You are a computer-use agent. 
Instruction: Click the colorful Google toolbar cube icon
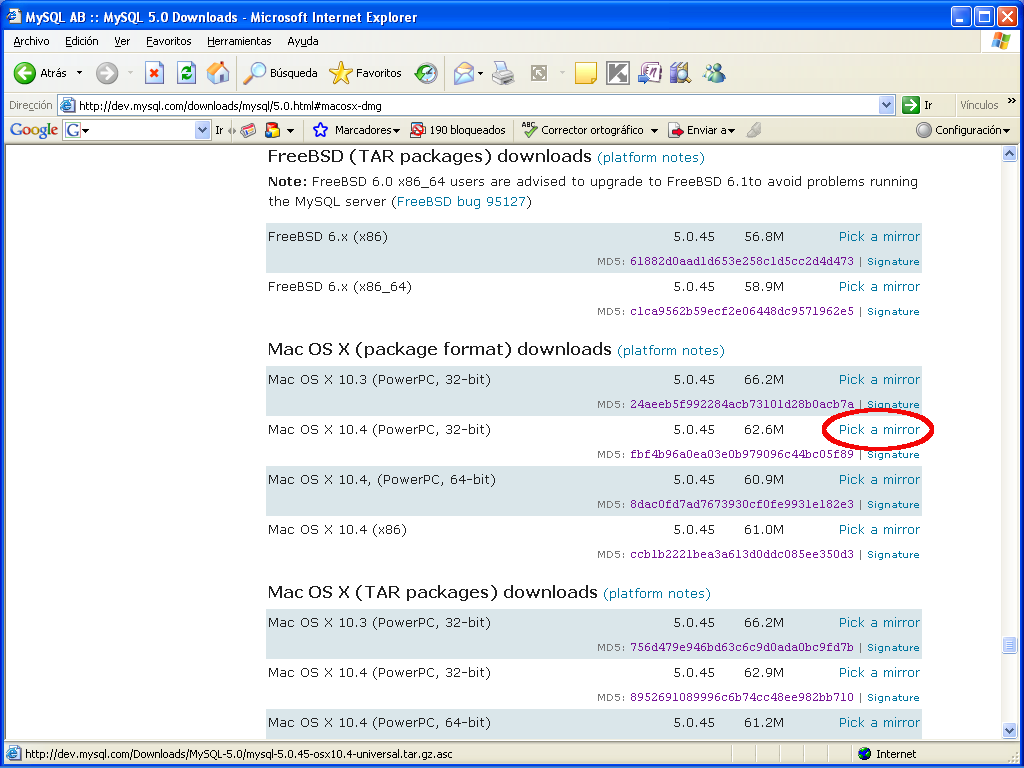[x=272, y=131]
